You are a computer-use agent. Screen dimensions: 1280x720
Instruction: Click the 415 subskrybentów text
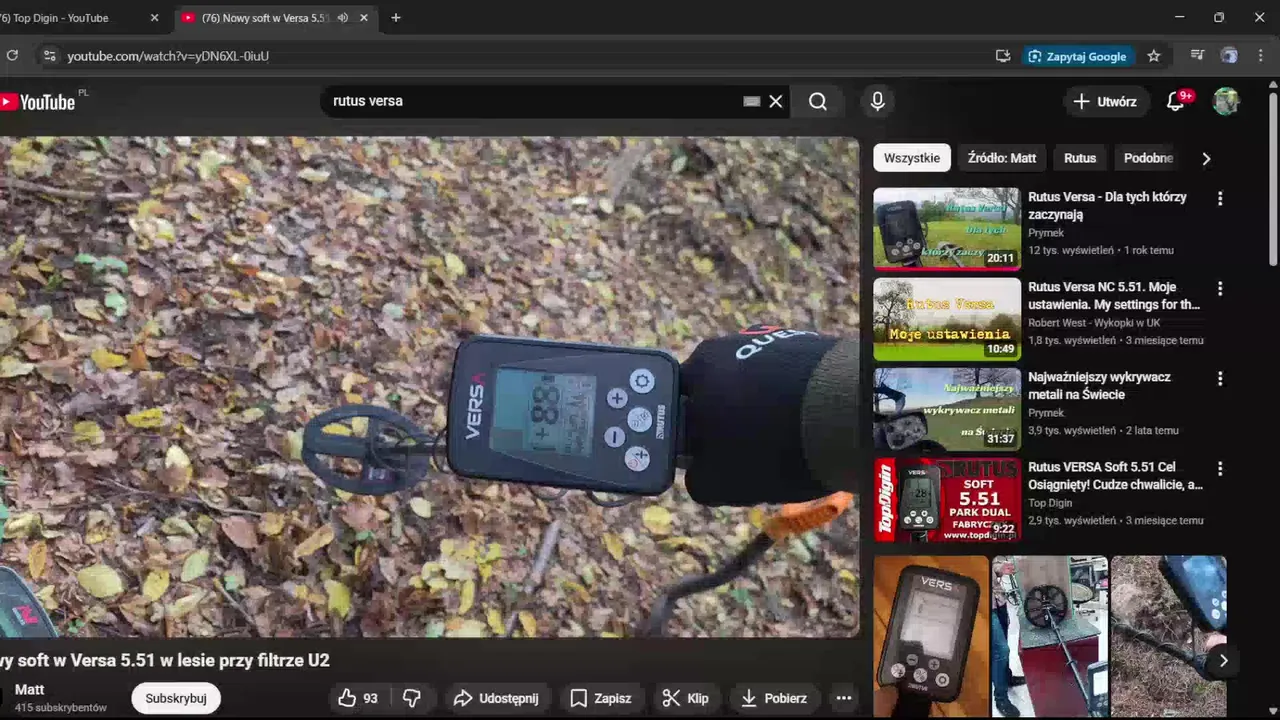click(61, 708)
